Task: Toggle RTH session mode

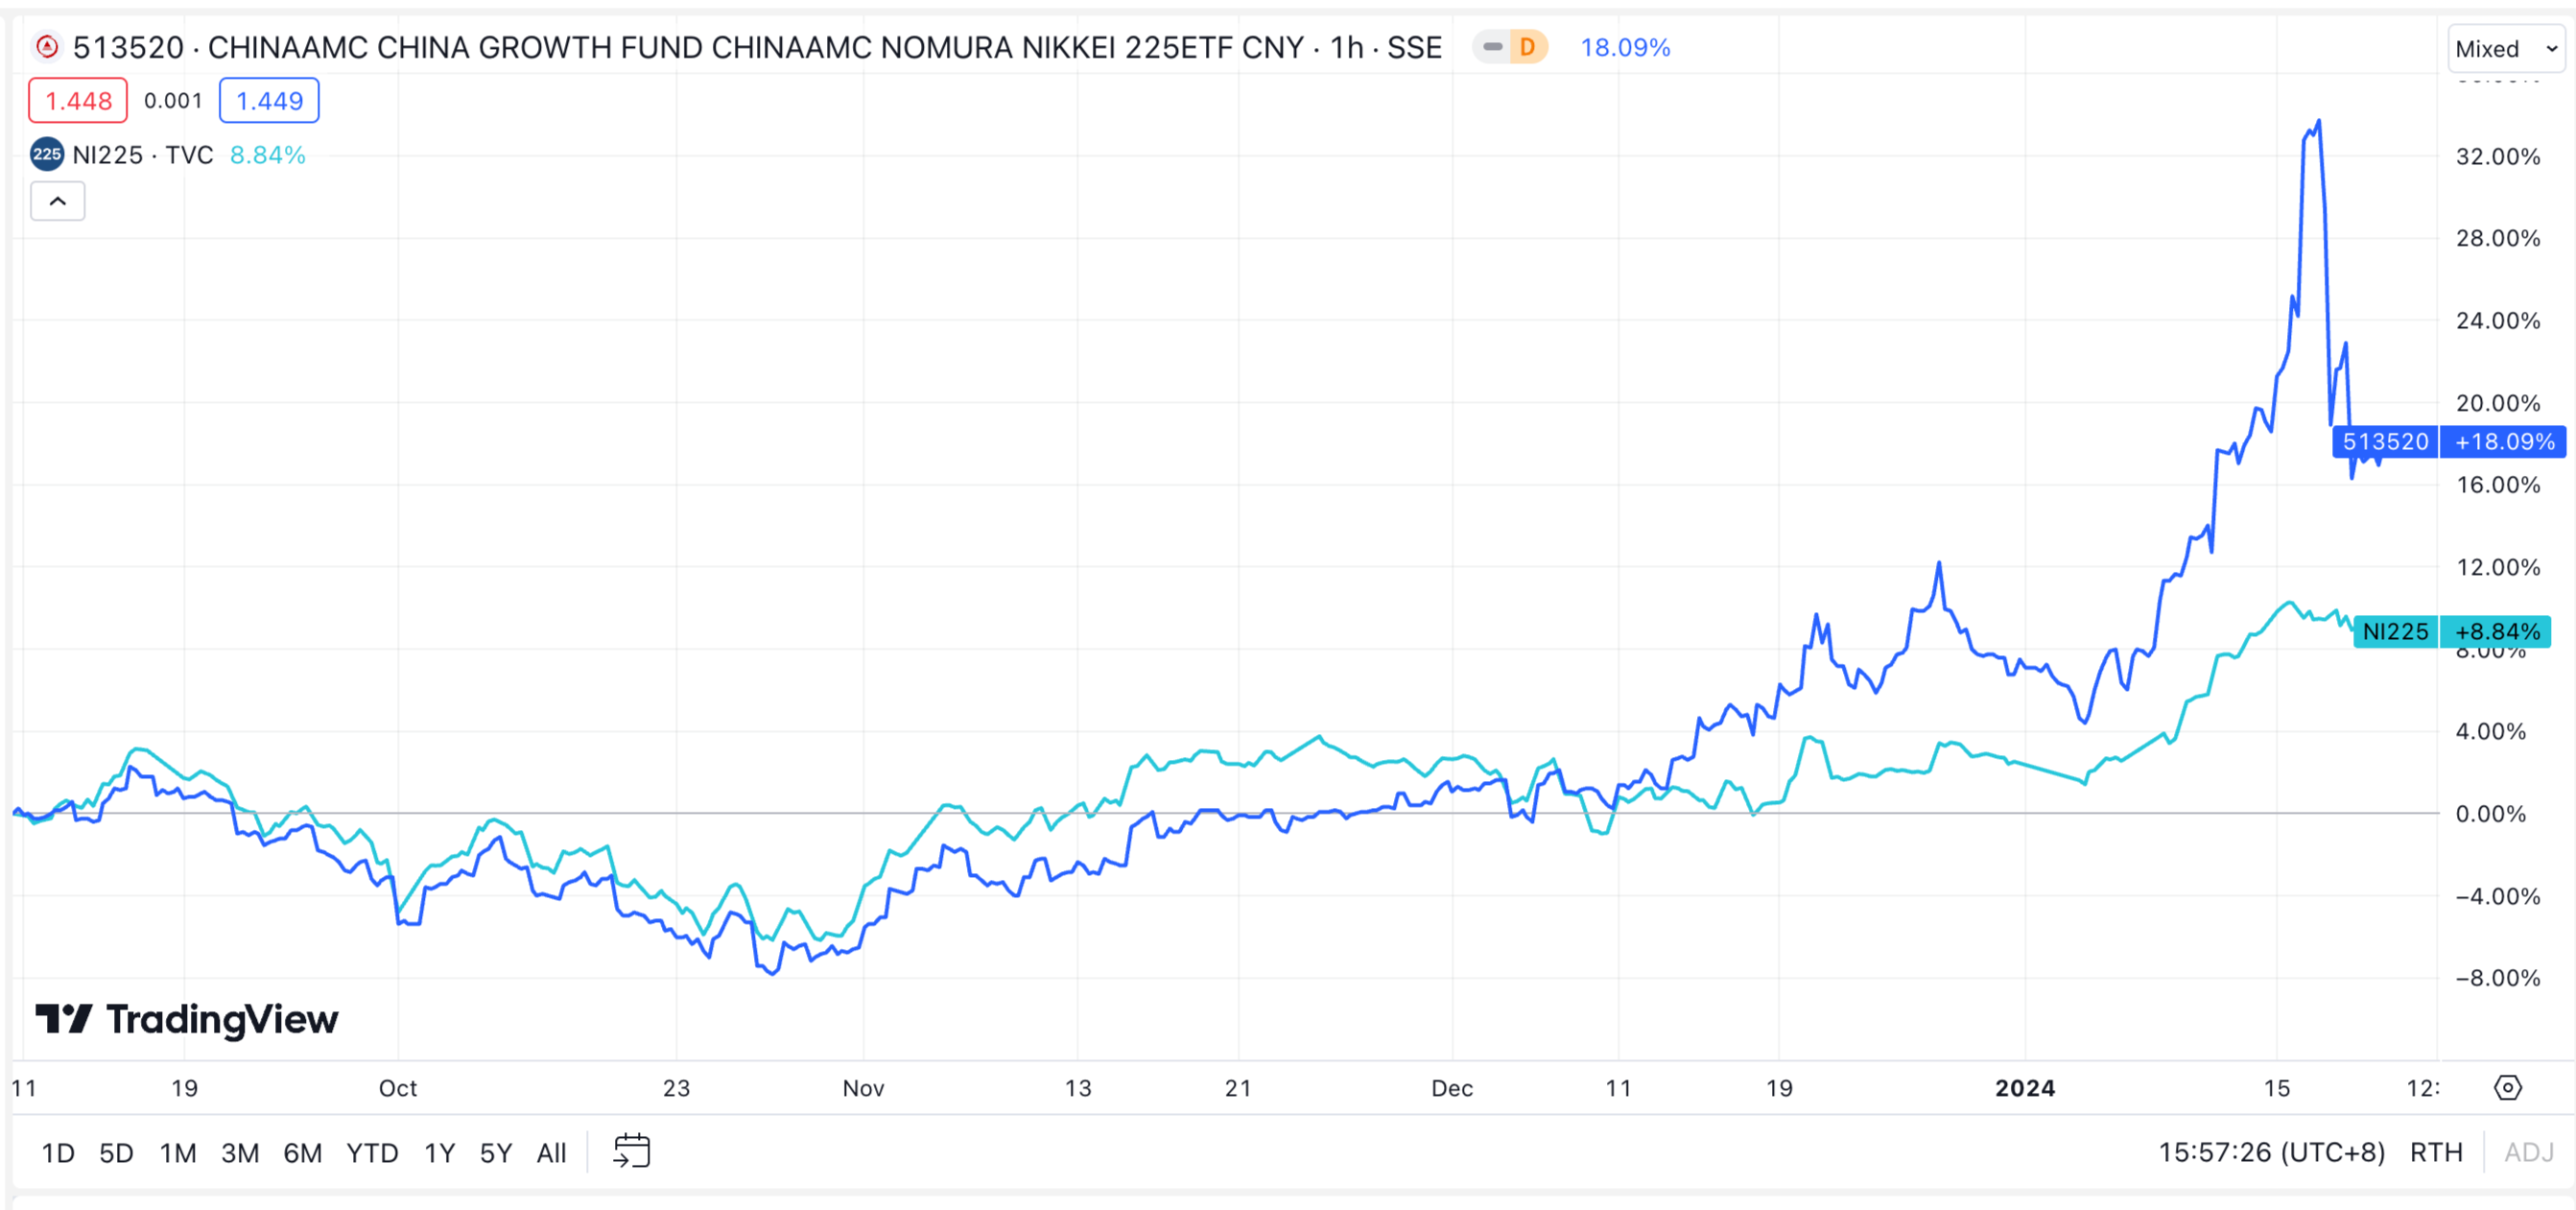Action: [2435, 1152]
